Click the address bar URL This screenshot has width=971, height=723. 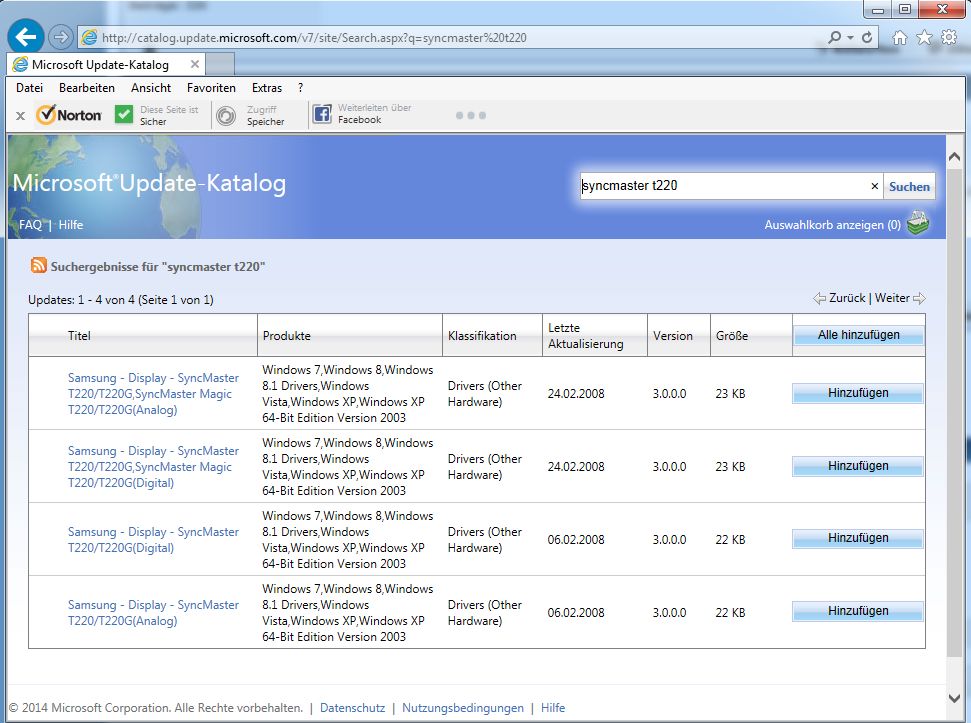[x=314, y=38]
